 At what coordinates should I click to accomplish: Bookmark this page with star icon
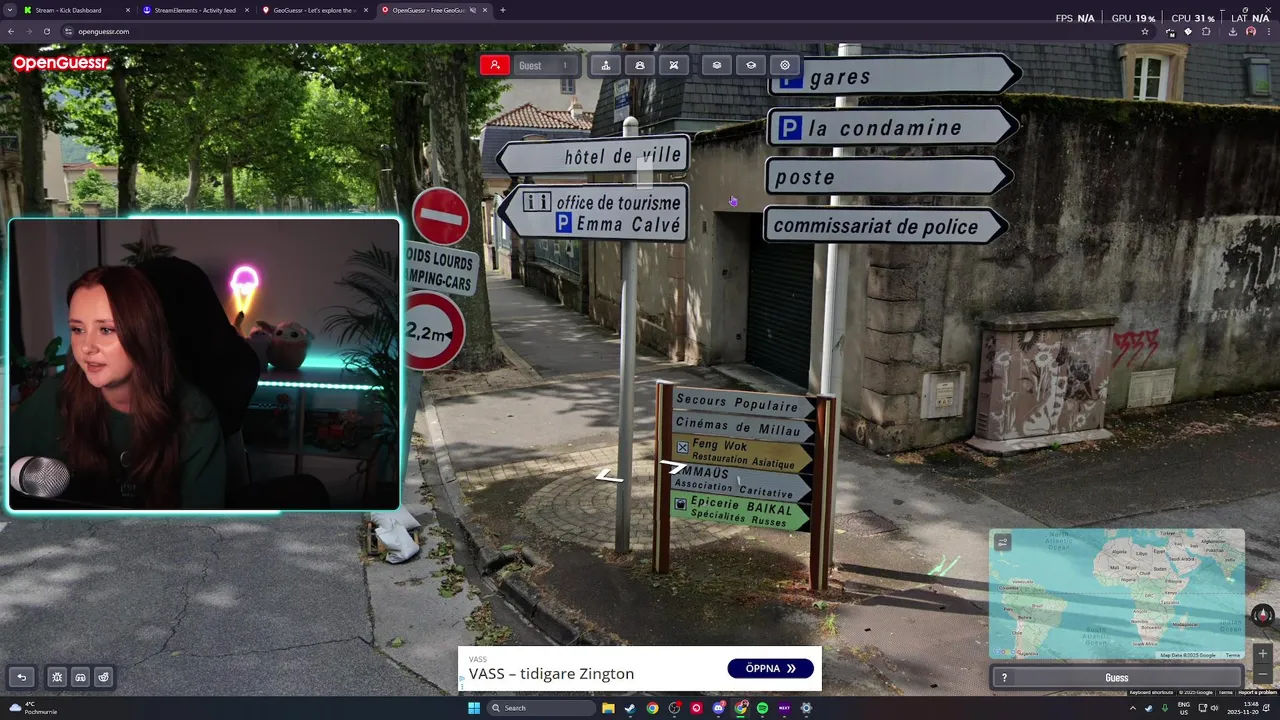[x=1145, y=31]
